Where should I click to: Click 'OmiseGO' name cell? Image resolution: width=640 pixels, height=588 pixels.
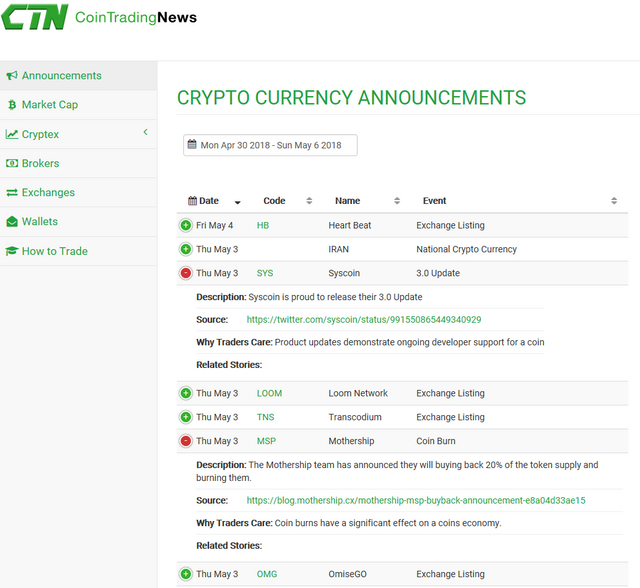347,574
